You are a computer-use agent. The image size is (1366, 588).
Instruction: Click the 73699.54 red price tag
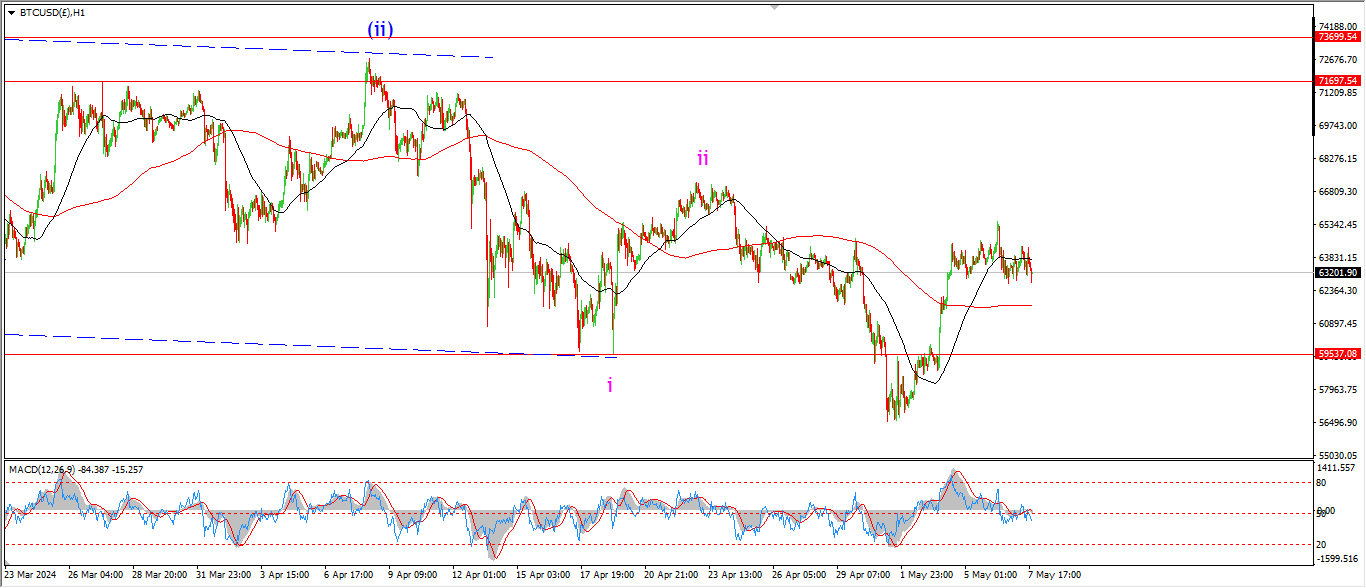pyautogui.click(x=1337, y=37)
